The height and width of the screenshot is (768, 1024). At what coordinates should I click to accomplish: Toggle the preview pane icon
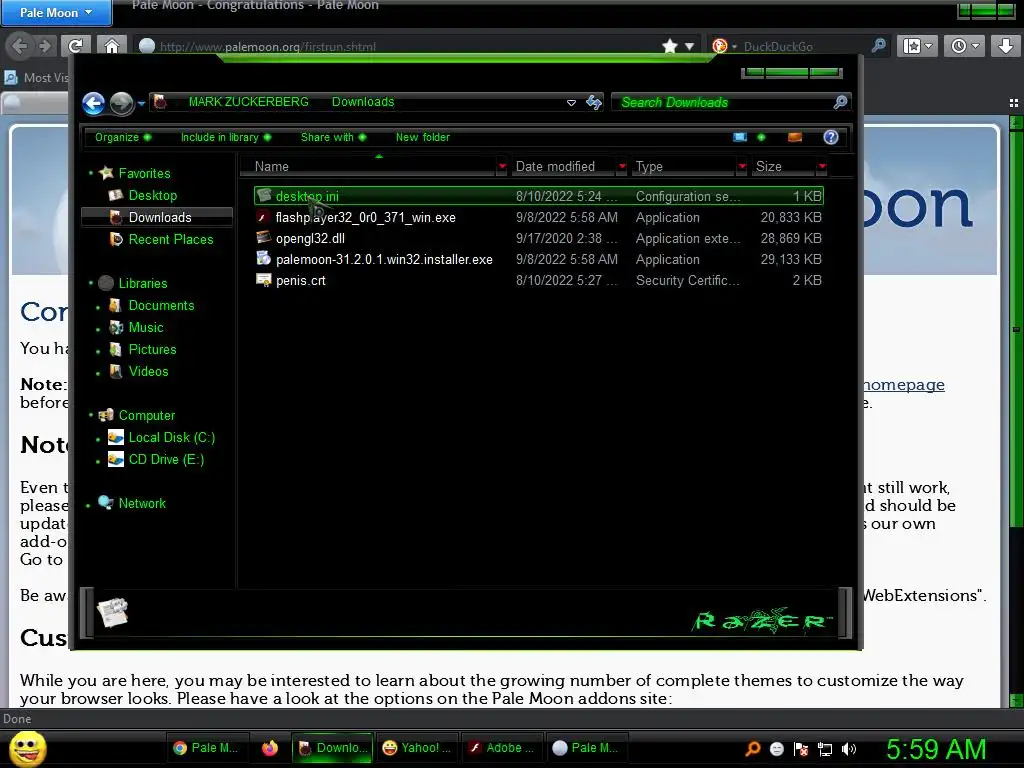tap(795, 137)
